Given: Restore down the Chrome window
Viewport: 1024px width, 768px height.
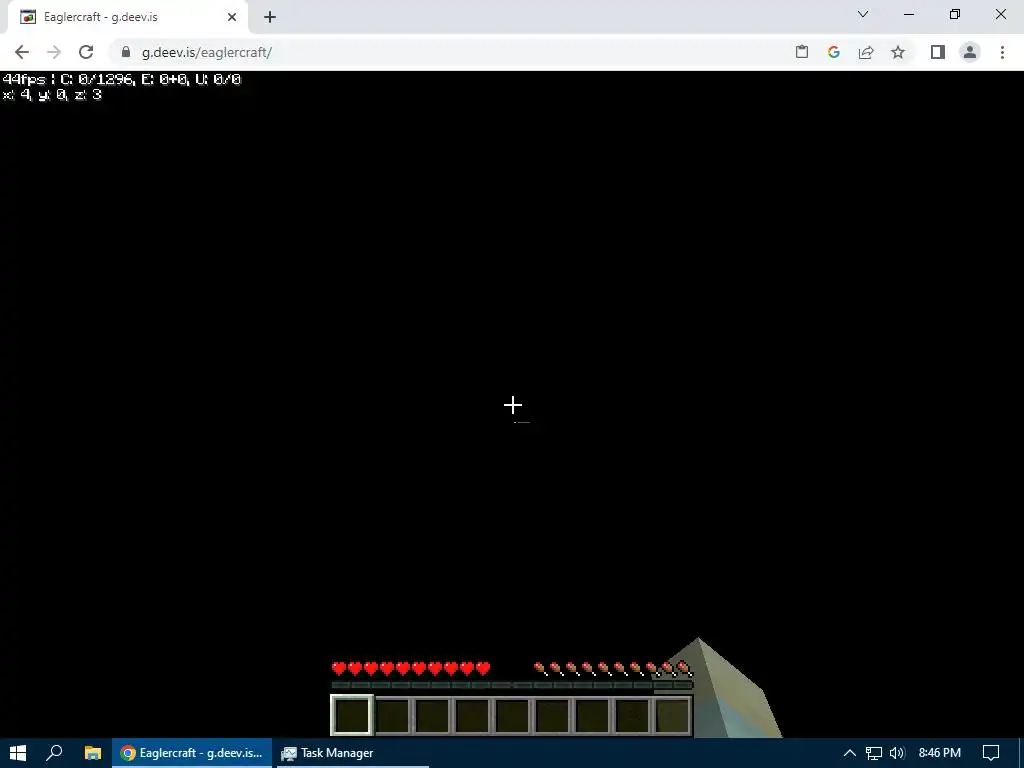Looking at the screenshot, I should coord(955,14).
